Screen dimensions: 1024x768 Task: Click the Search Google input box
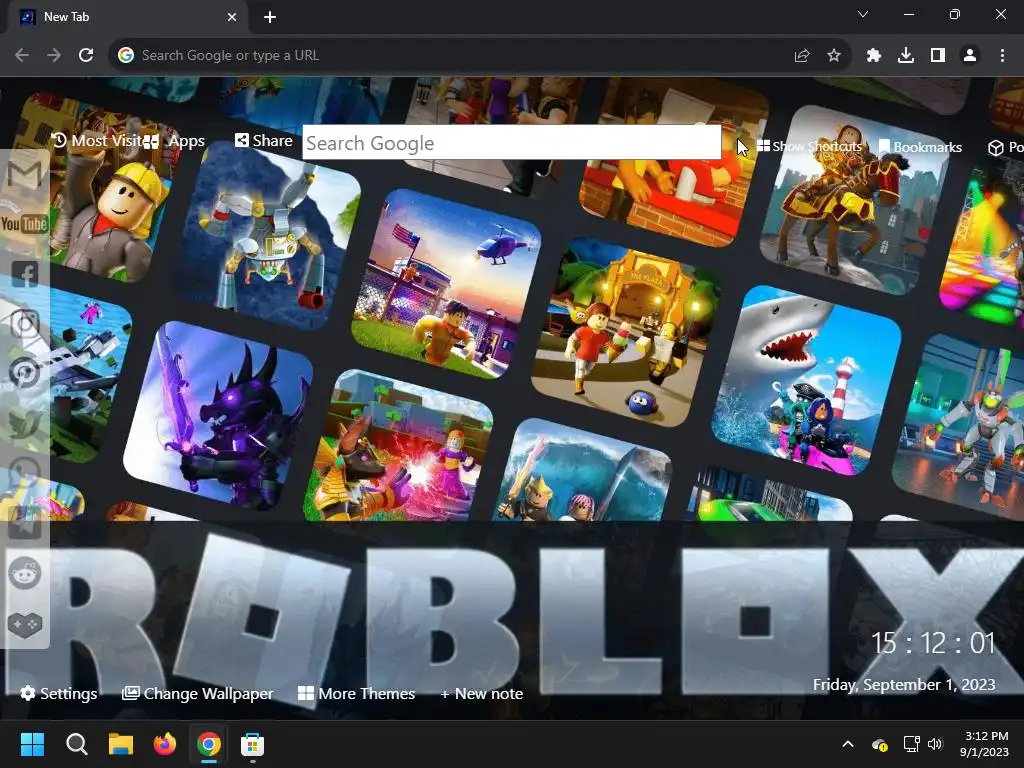tap(511, 142)
